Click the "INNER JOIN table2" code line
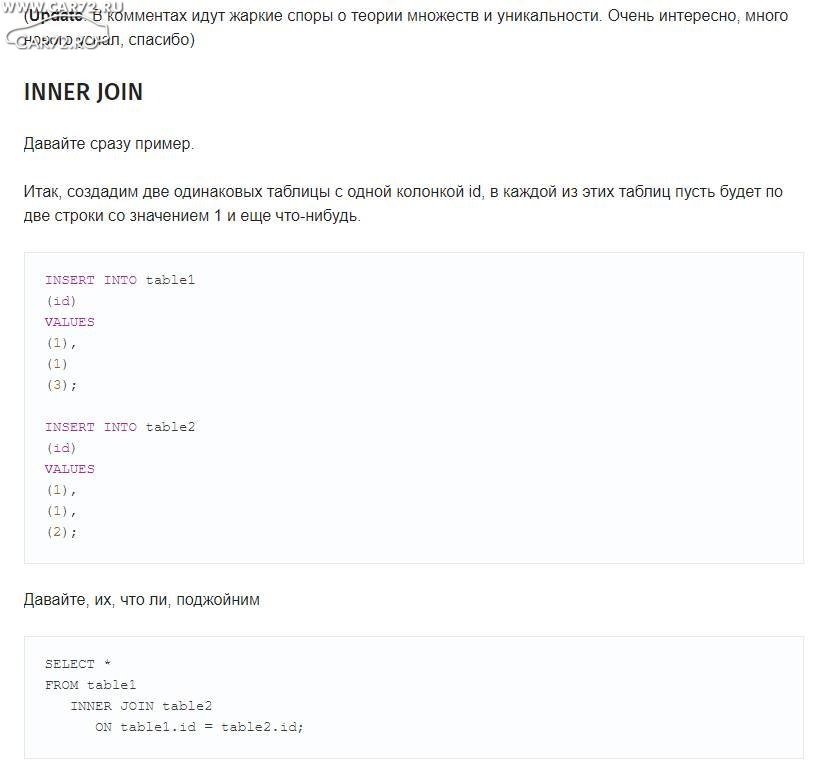Viewport: 818px width, 768px height. point(141,706)
